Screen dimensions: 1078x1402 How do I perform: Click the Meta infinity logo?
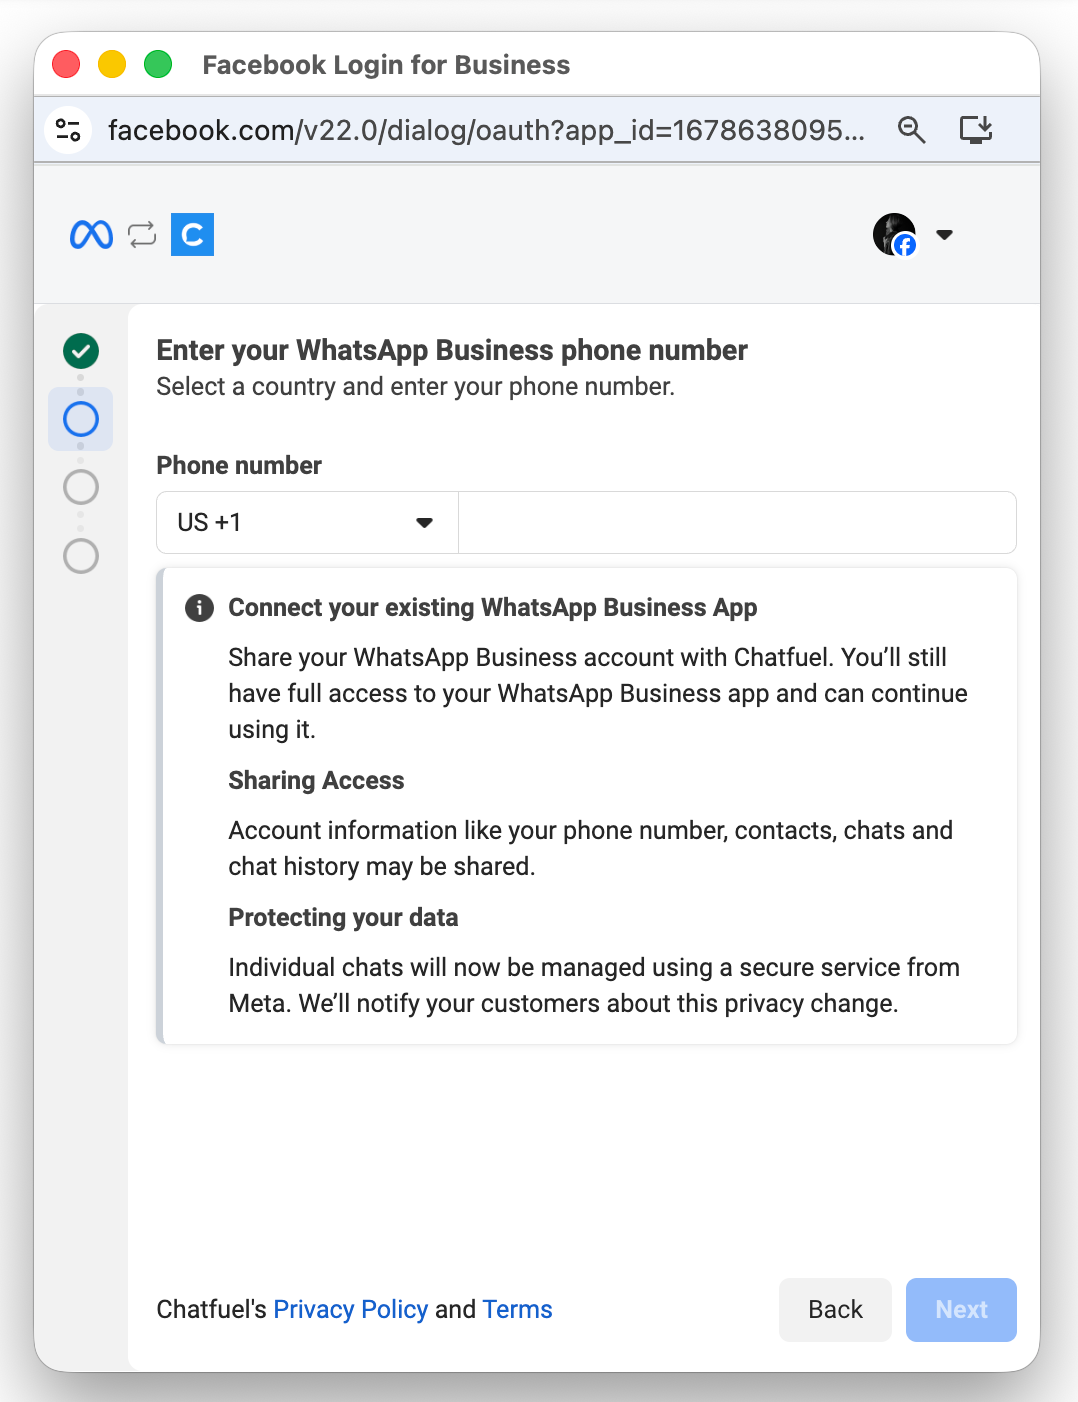pos(91,235)
